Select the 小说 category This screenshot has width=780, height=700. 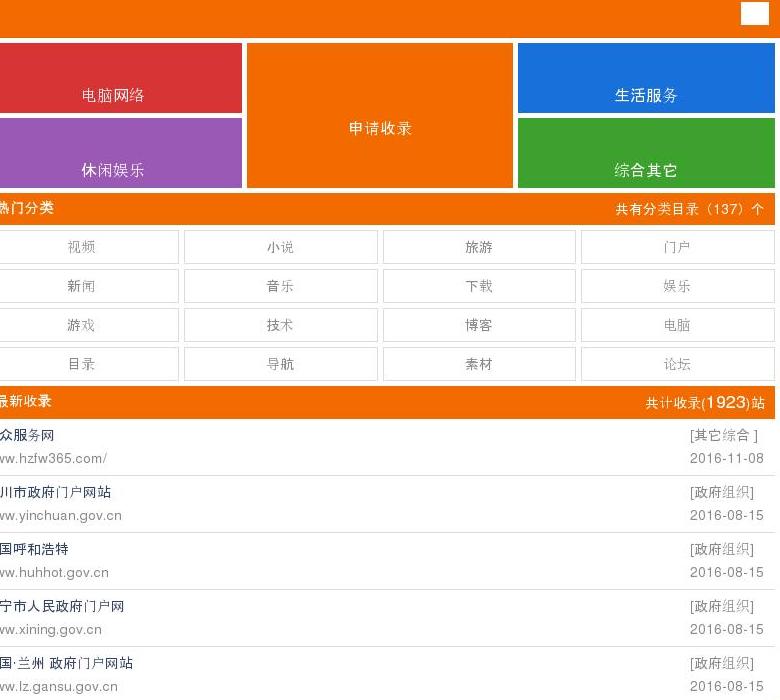coord(281,247)
